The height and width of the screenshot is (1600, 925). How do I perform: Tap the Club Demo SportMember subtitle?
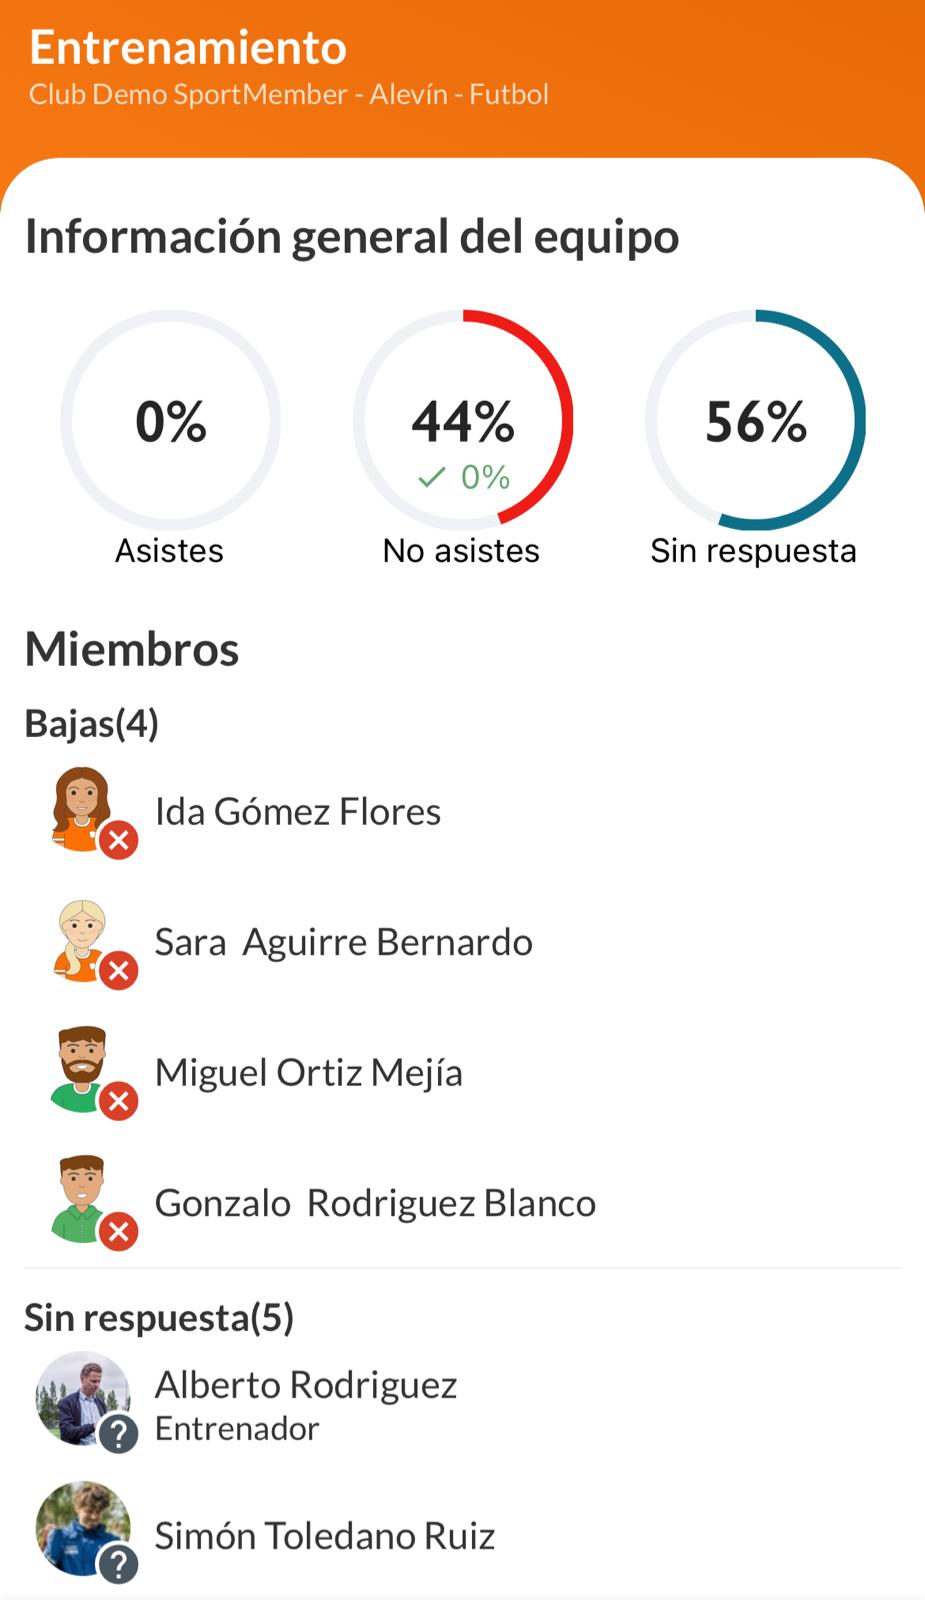click(289, 94)
